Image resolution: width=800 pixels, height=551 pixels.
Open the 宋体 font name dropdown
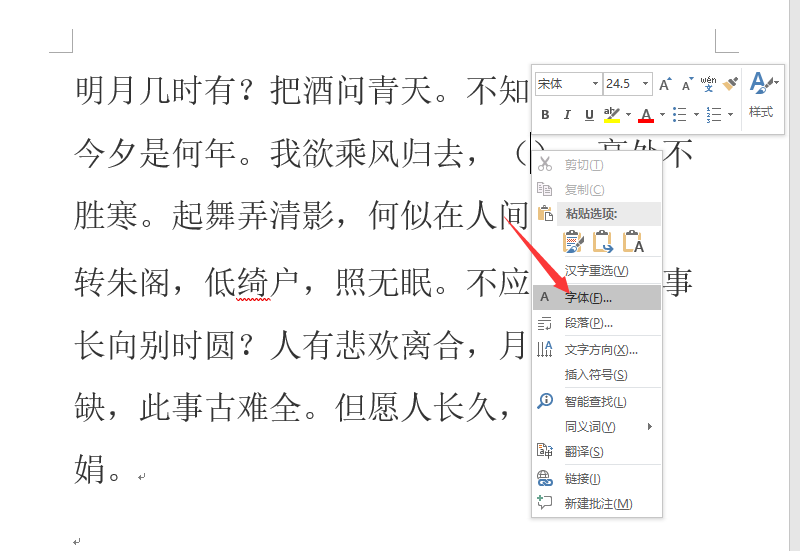(x=595, y=84)
